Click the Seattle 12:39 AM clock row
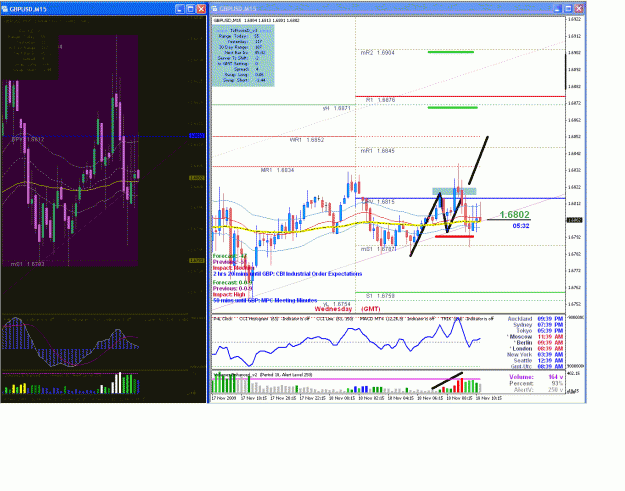 [538, 361]
